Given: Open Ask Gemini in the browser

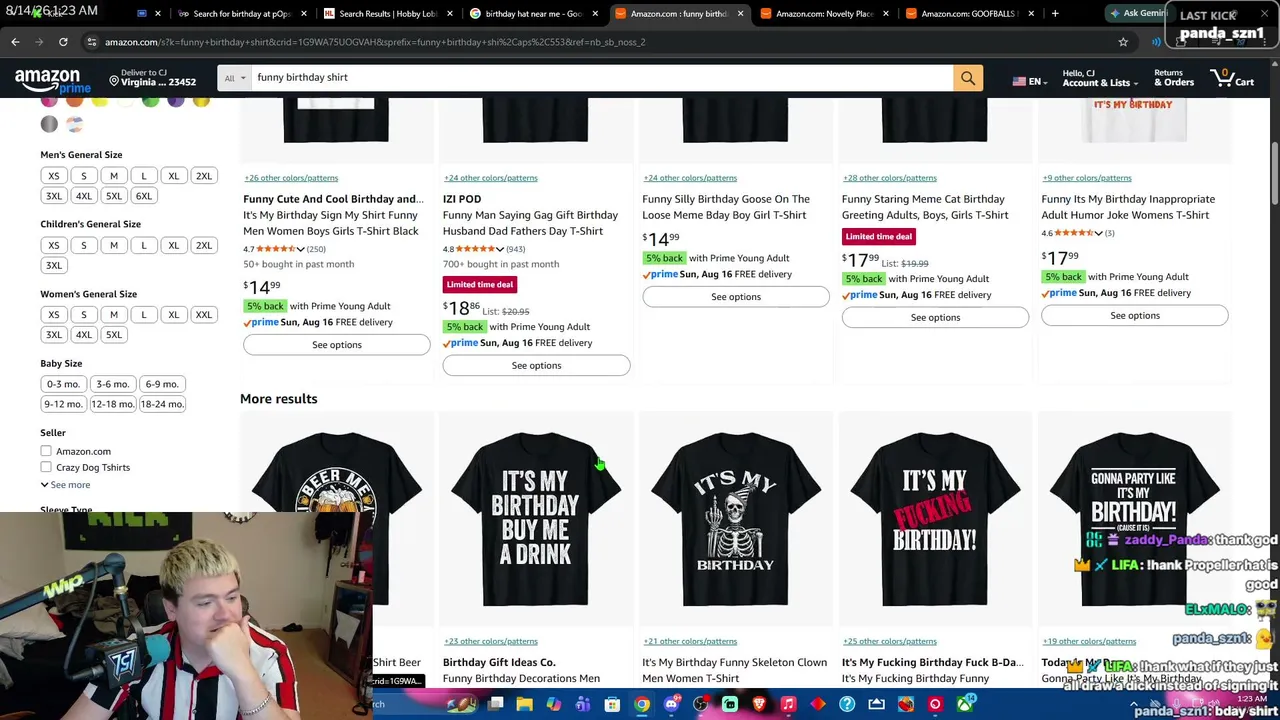Looking at the screenshot, I should click(1139, 14).
